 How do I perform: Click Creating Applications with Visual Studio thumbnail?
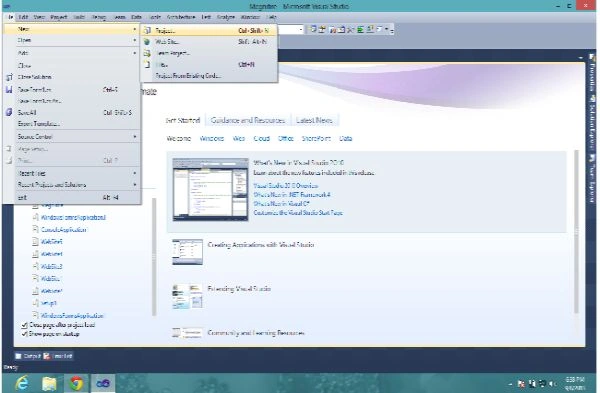187,252
